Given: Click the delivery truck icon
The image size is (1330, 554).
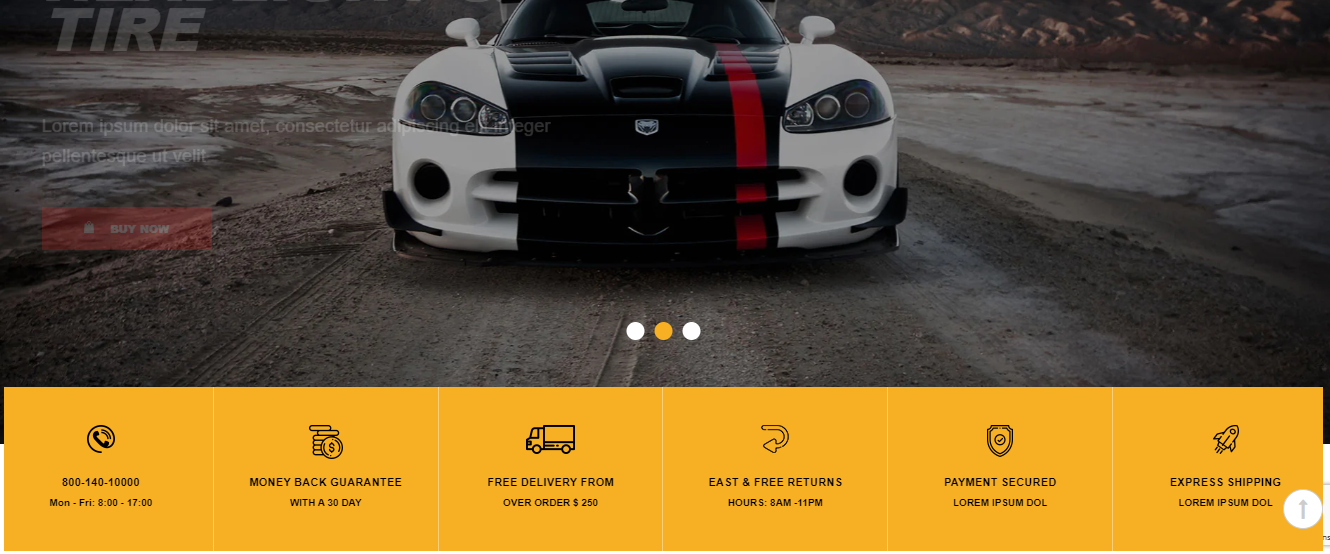Looking at the screenshot, I should [x=550, y=439].
